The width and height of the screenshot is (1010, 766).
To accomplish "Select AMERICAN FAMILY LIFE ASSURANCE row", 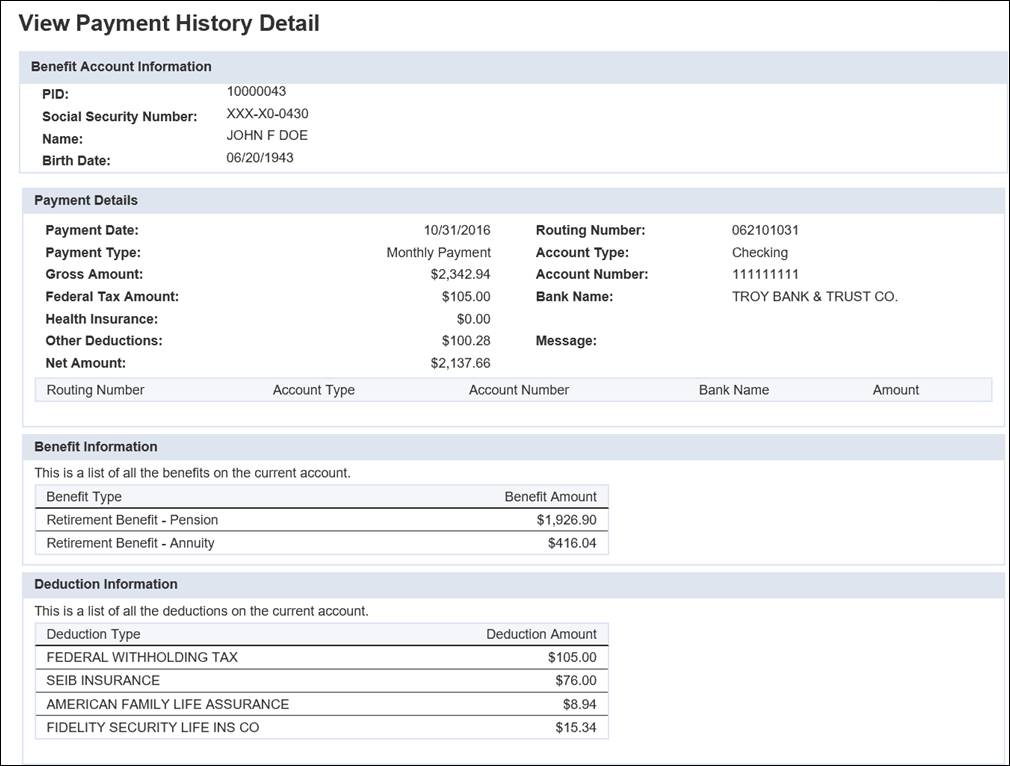I will tap(321, 704).
